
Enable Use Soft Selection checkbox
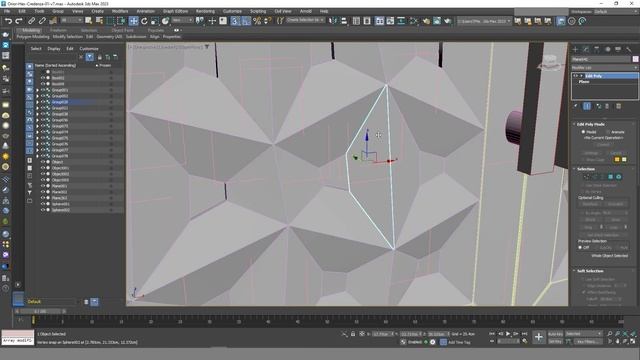point(583,279)
